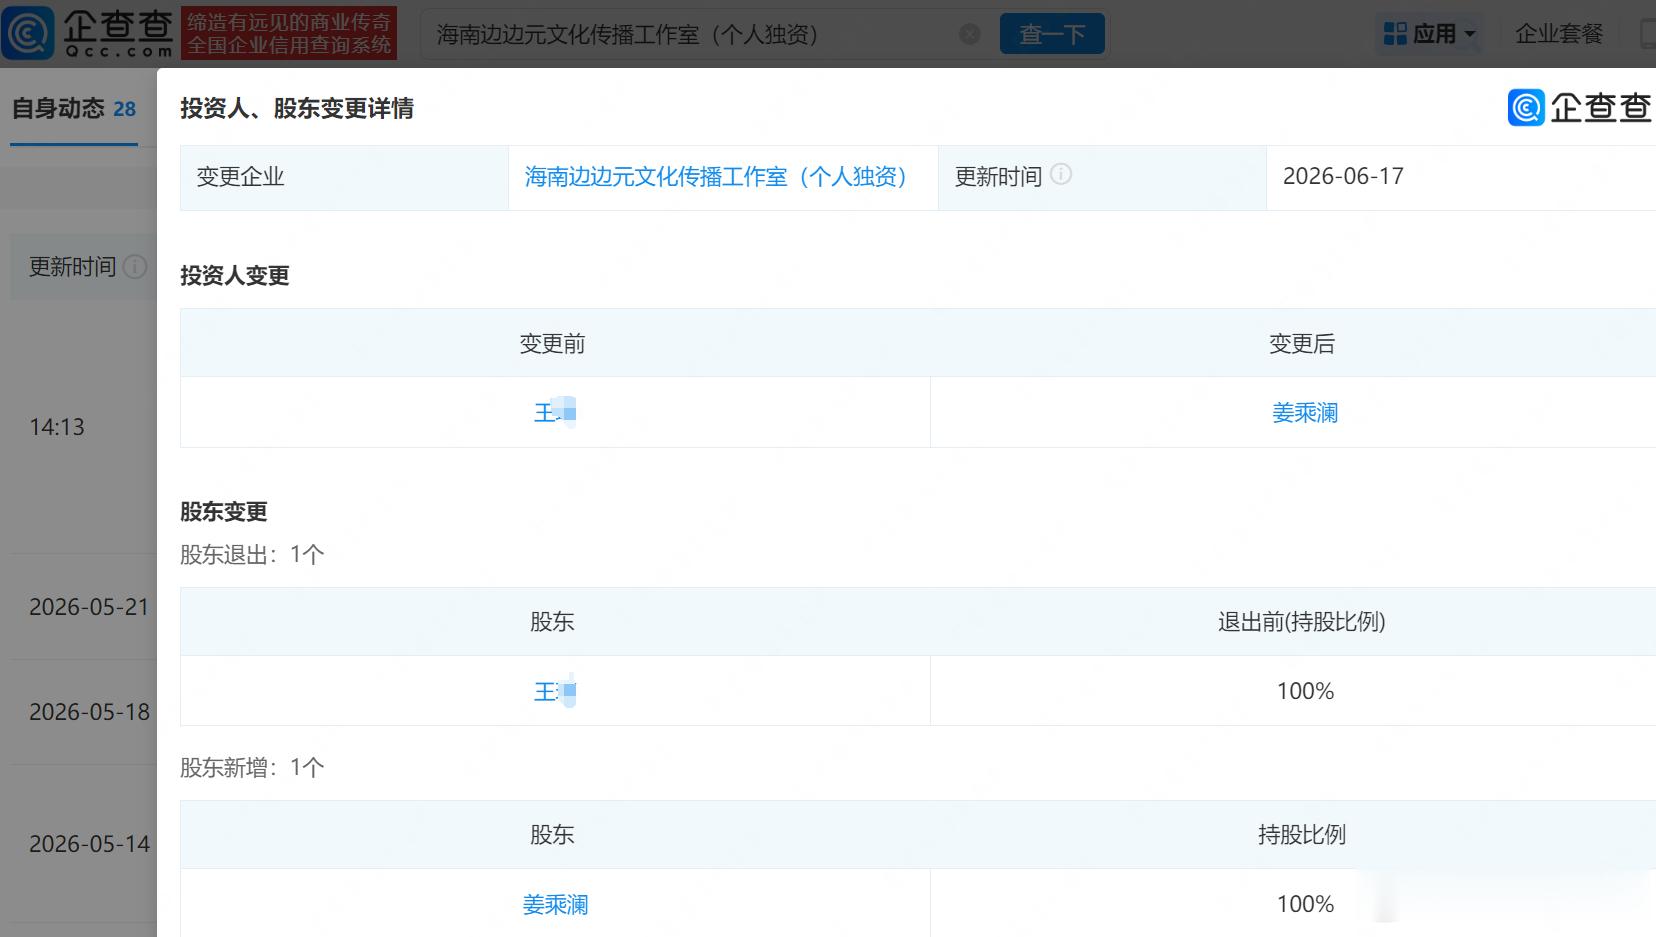
Task: Select the 2026-05-21 date row
Action: pos(89,607)
